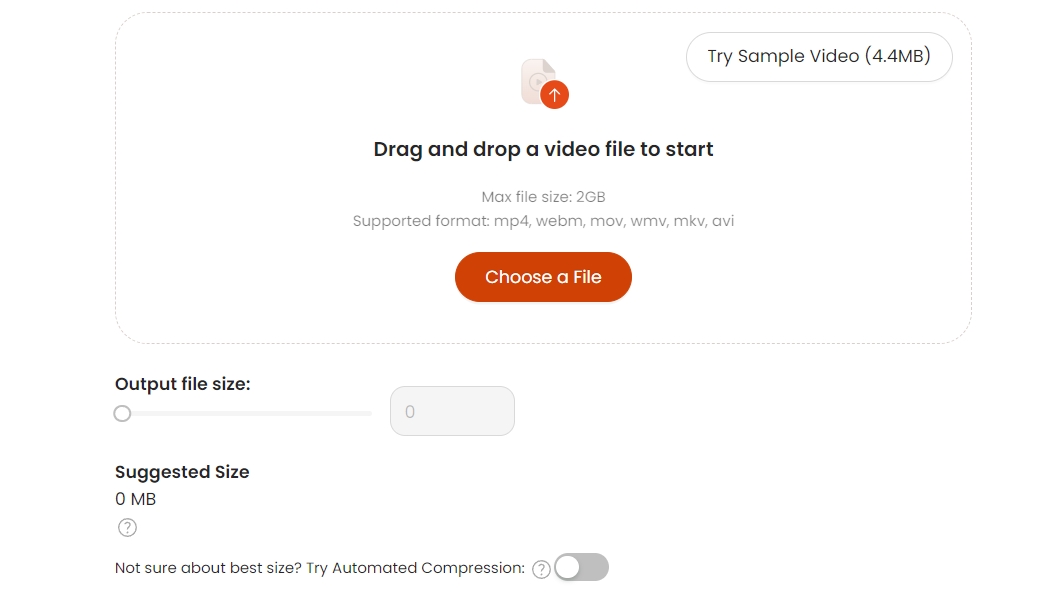Click the output file size slider handle
This screenshot has height=616, width=1062.
tap(122, 413)
